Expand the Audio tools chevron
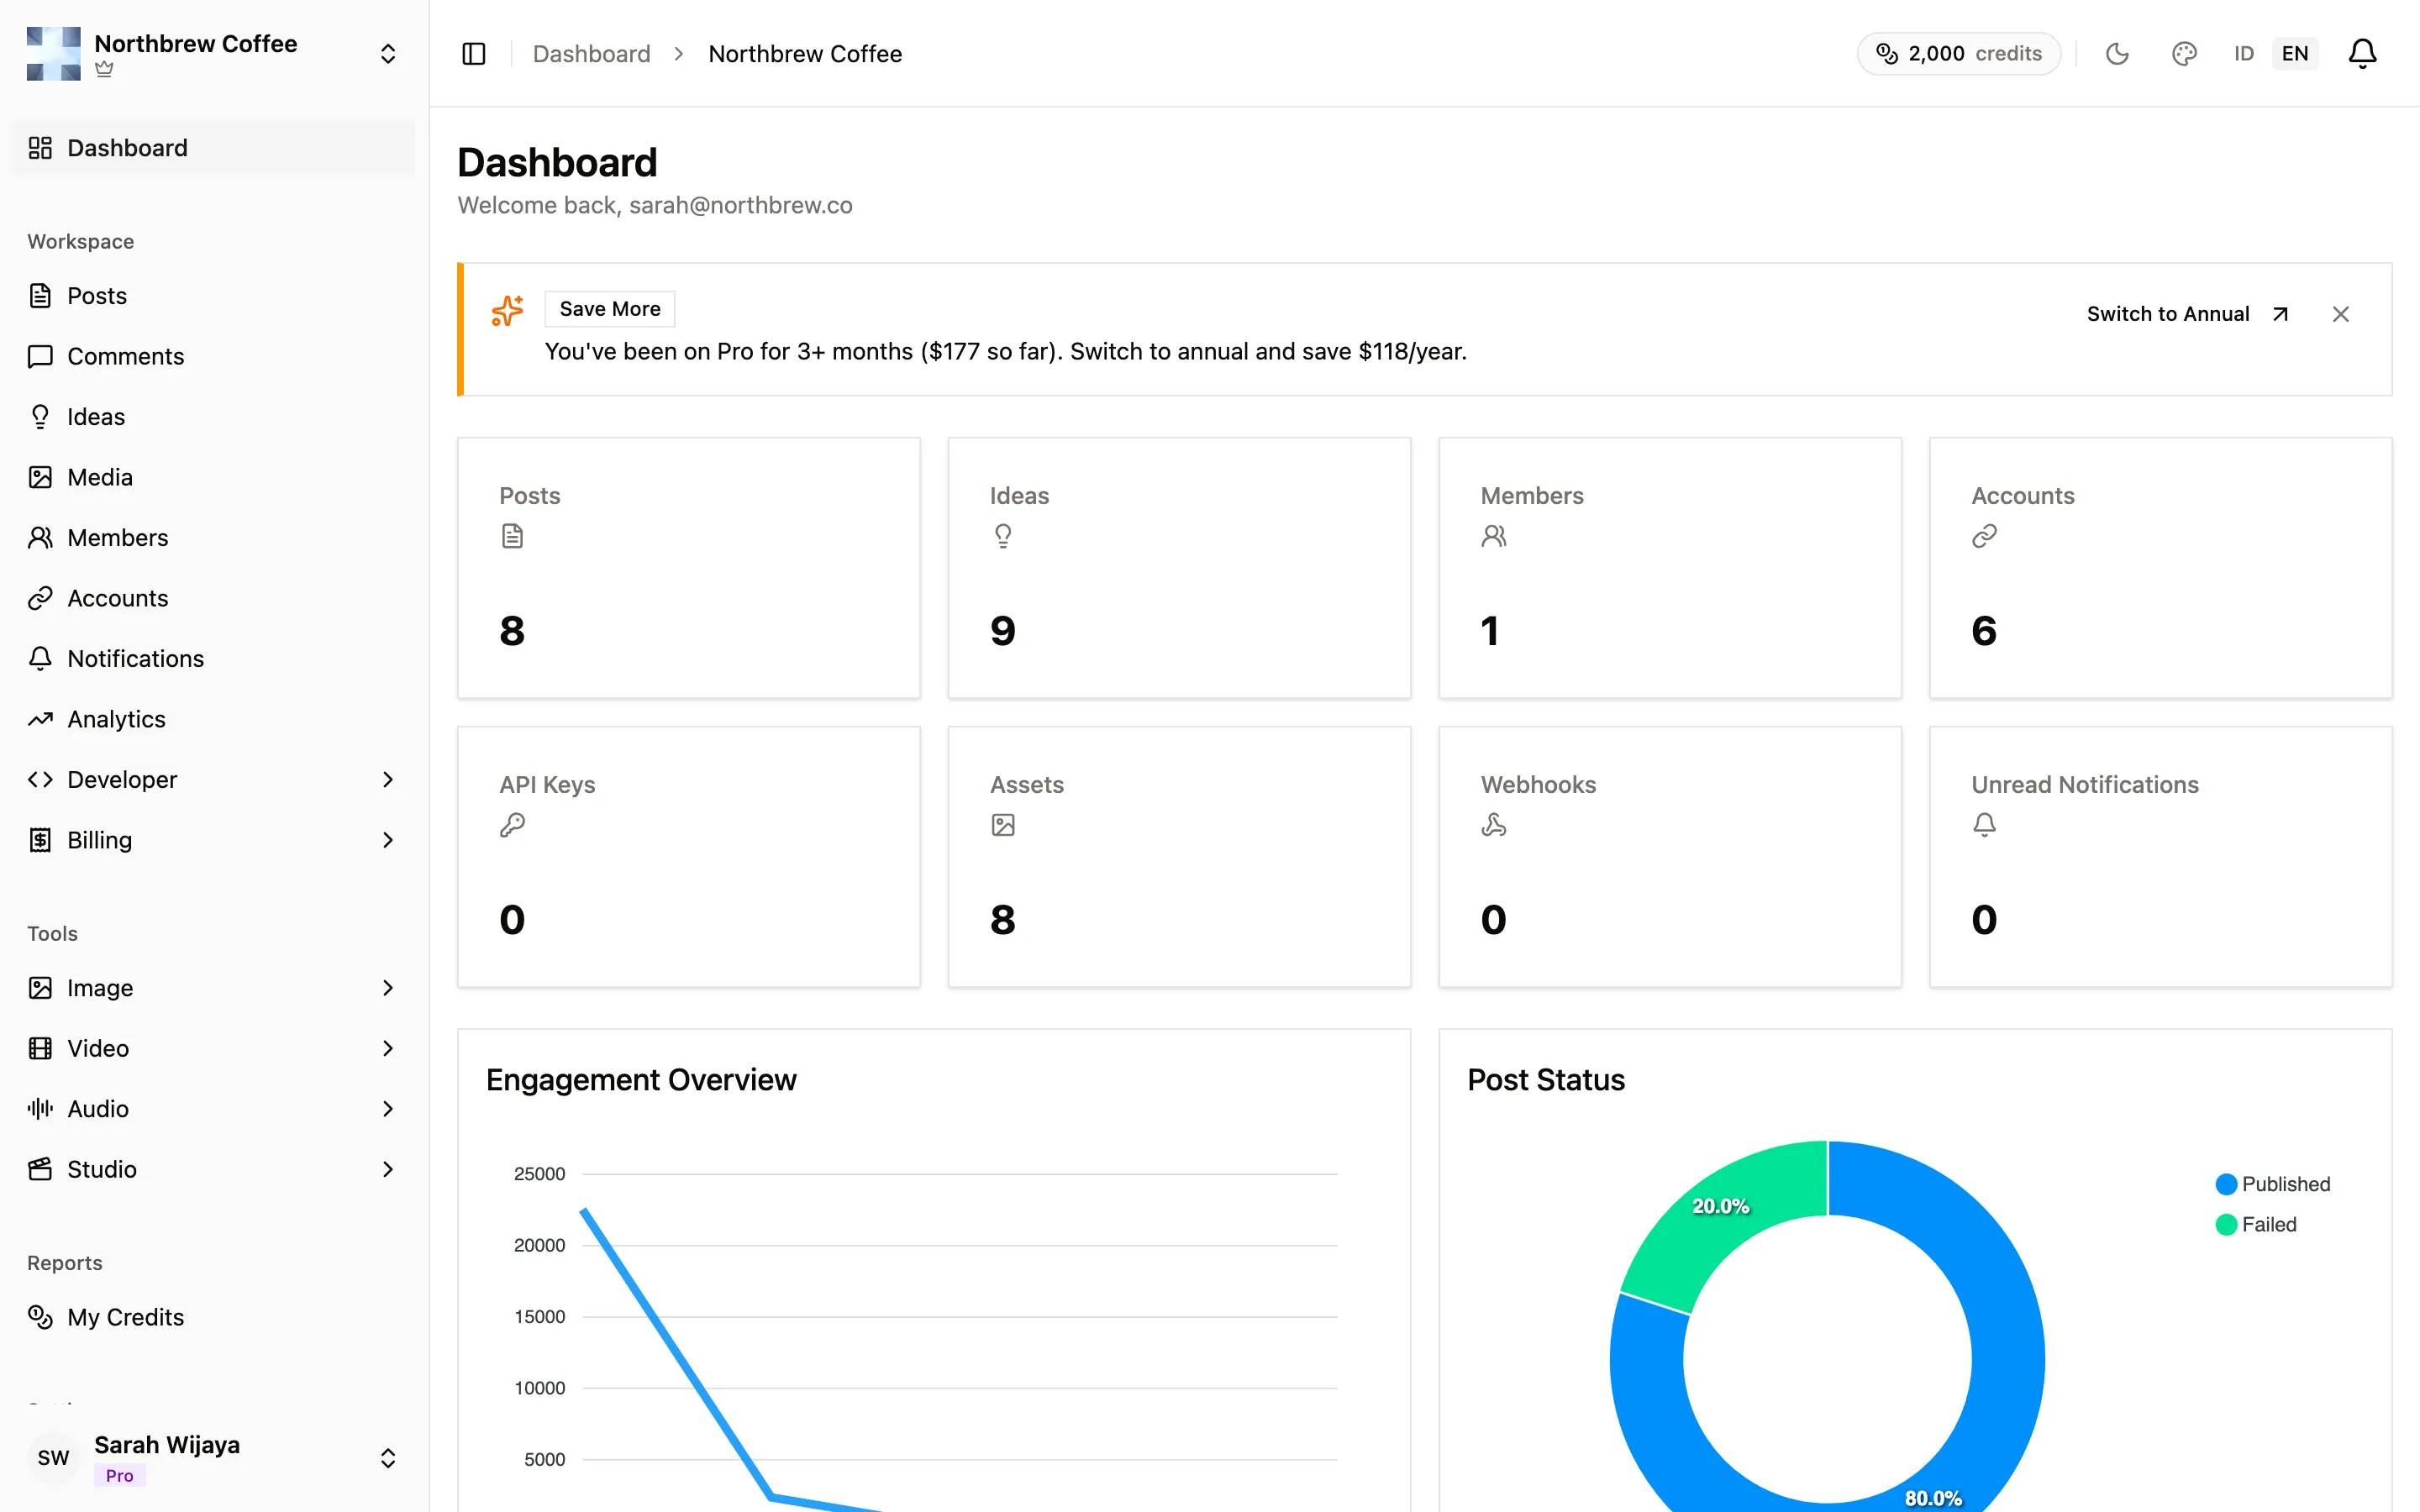This screenshot has width=2420, height=1512. coord(388,1109)
